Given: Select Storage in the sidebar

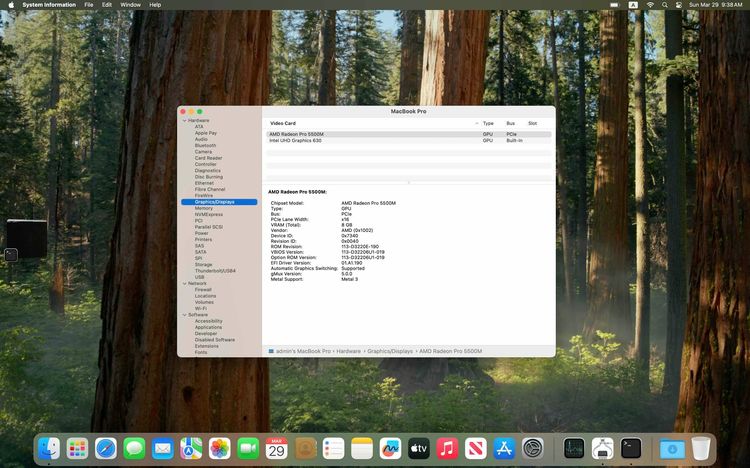Looking at the screenshot, I should point(203,265).
